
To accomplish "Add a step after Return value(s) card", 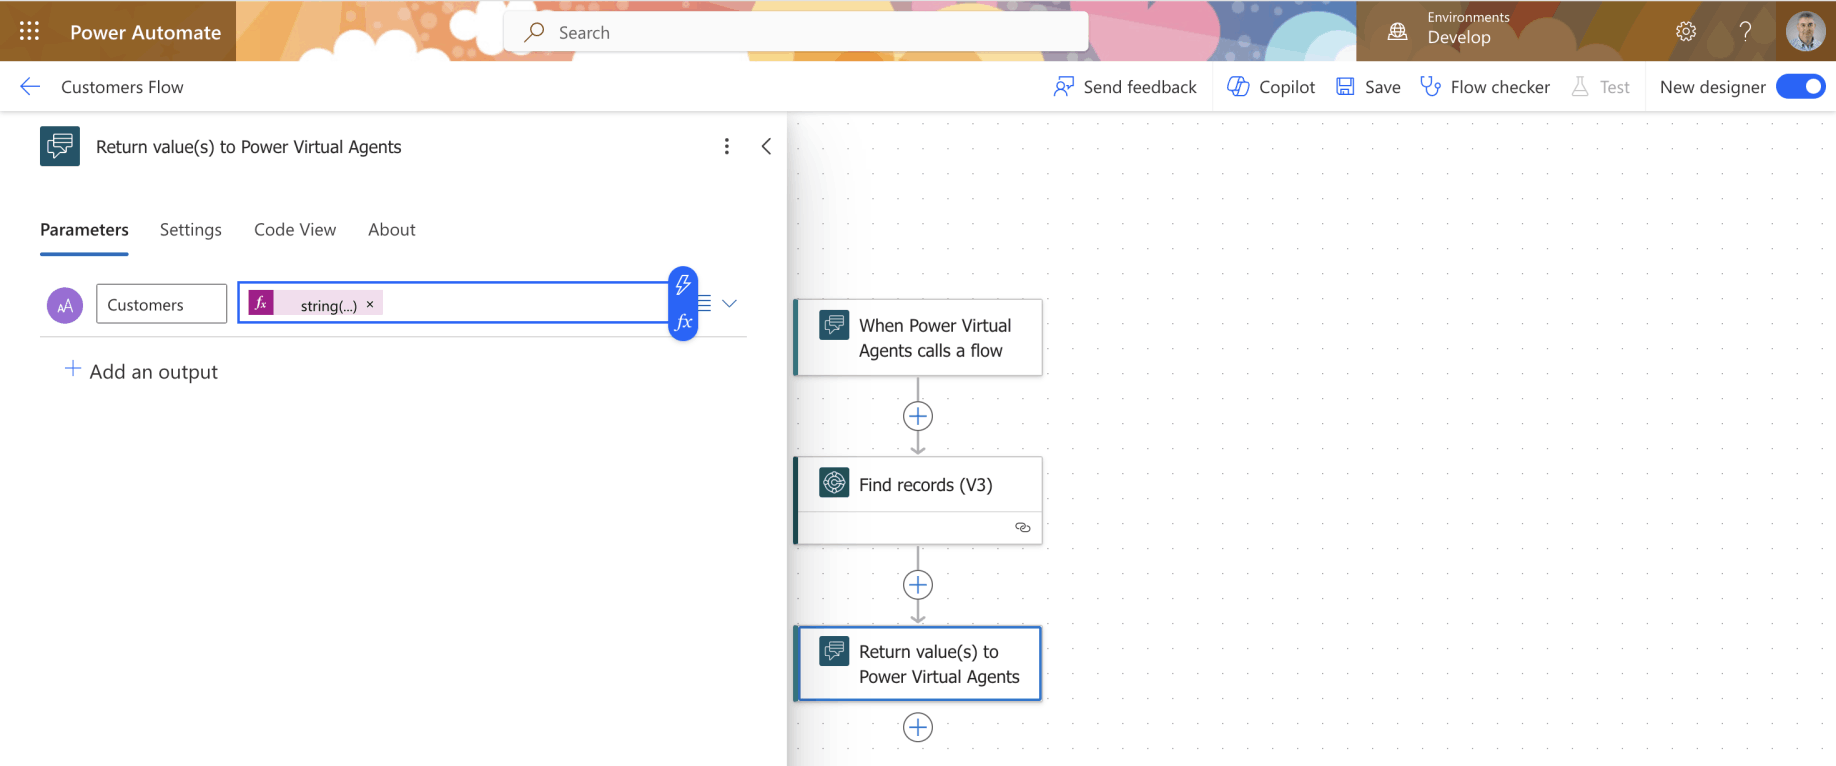I will click(918, 727).
